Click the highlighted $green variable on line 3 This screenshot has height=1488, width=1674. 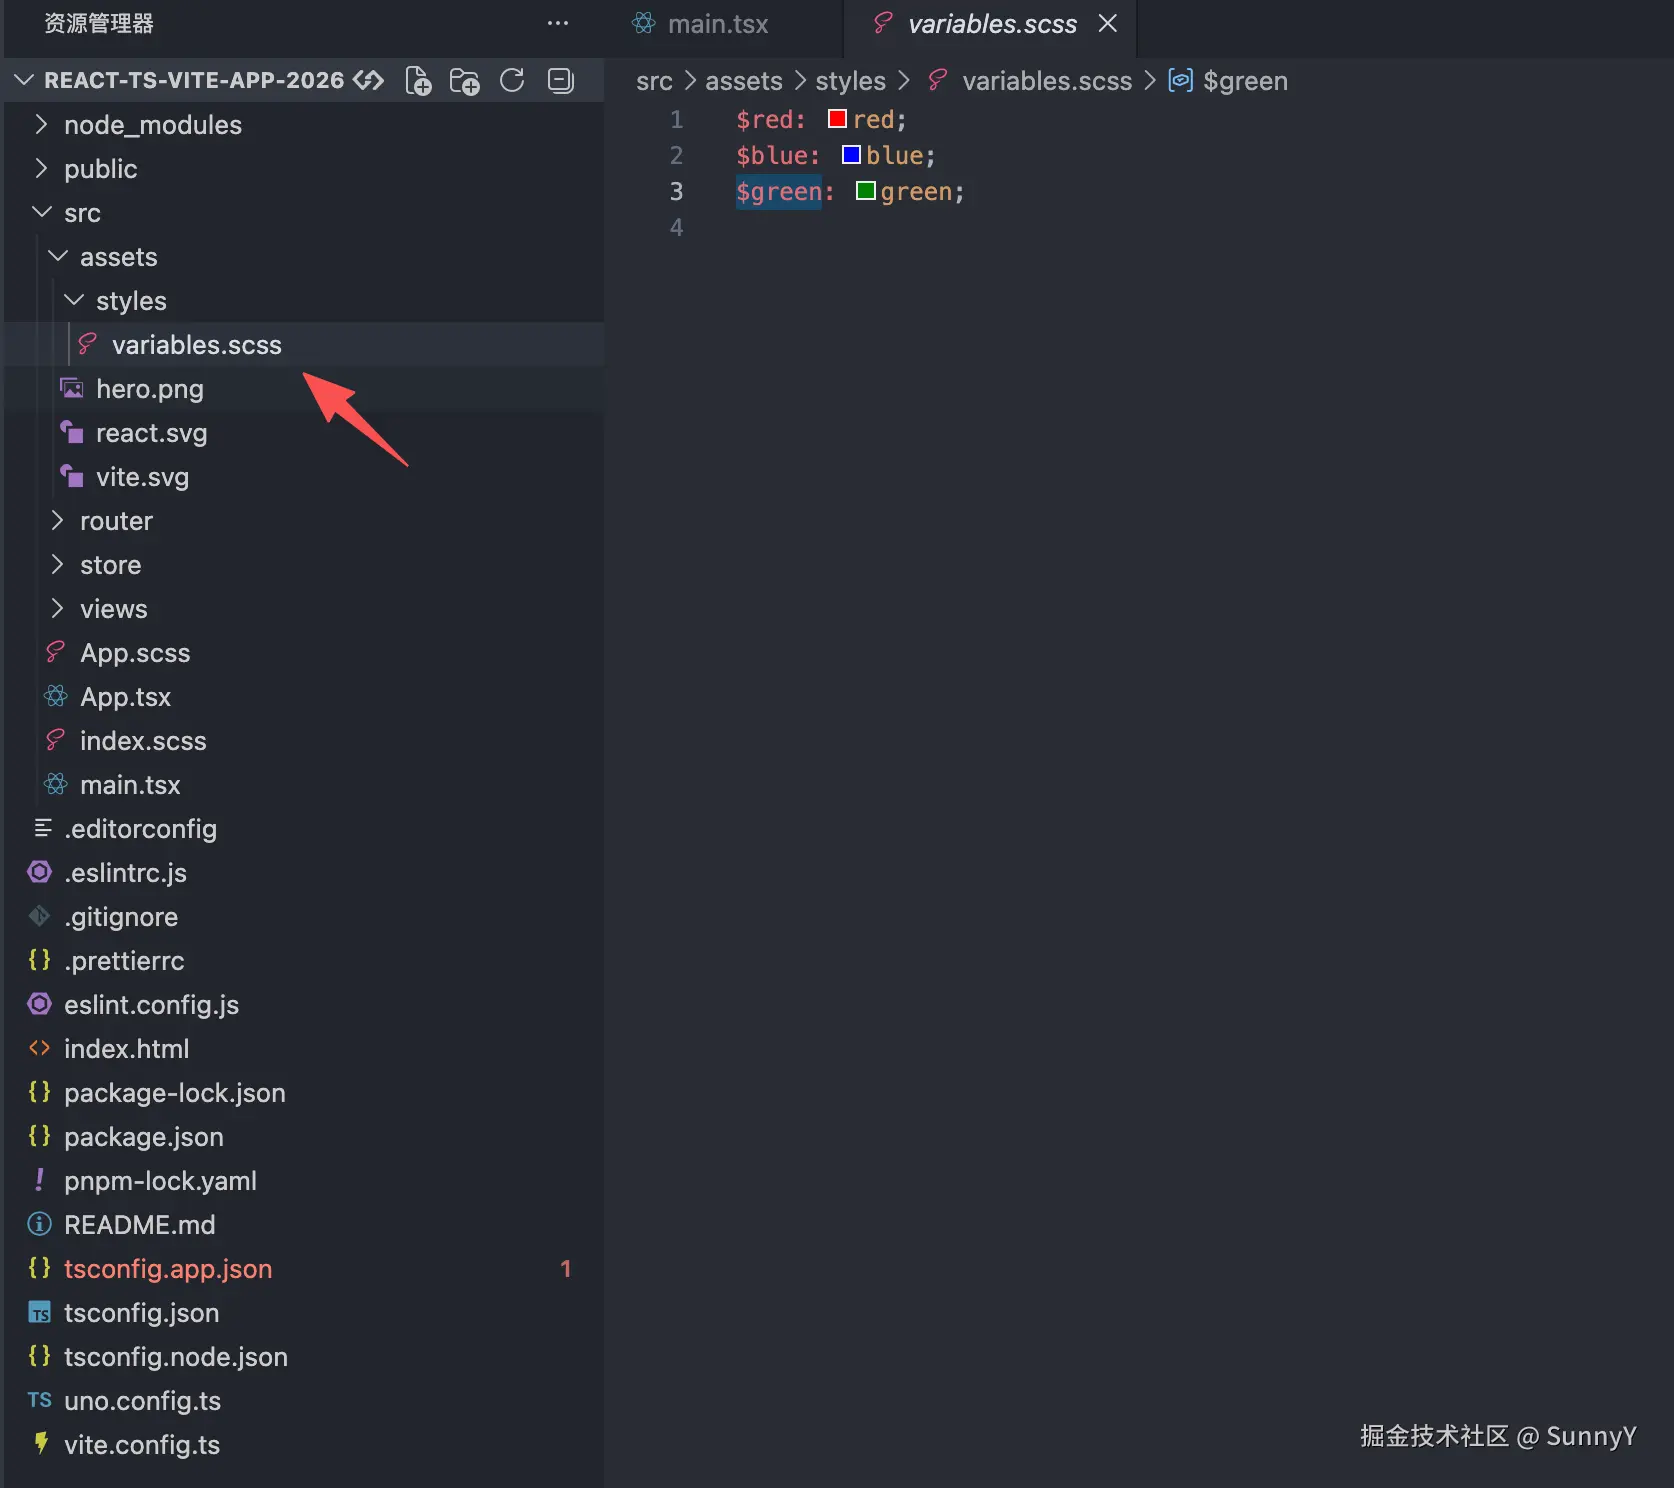pyautogui.click(x=778, y=192)
